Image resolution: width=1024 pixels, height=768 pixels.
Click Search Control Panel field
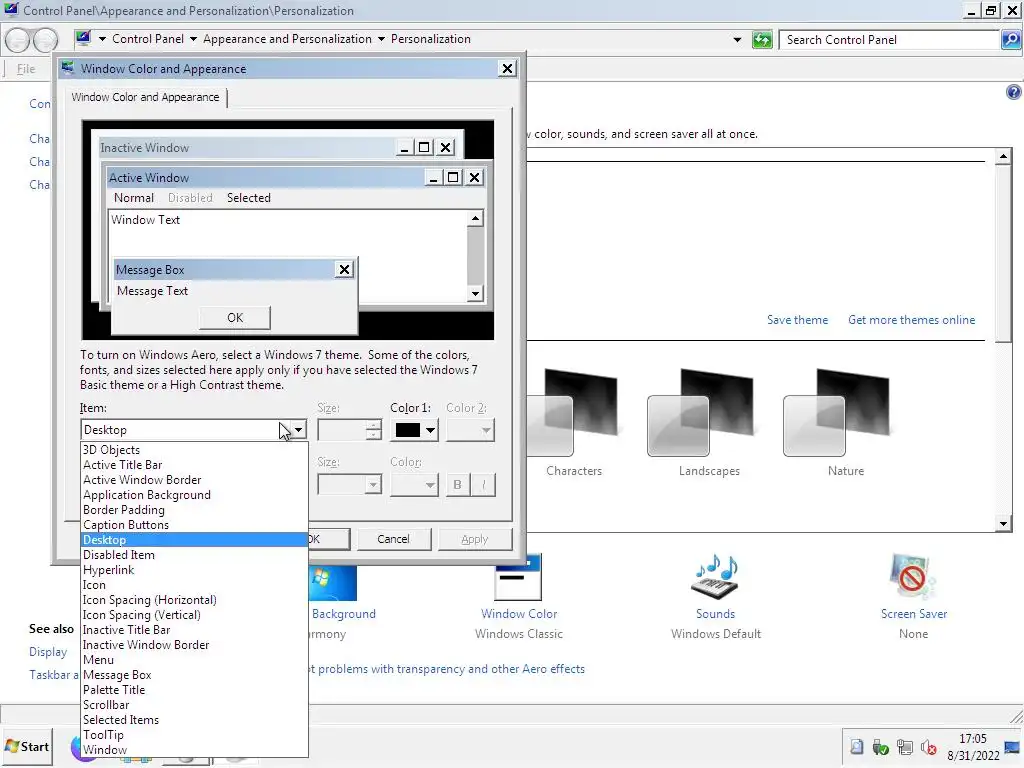[889, 40]
